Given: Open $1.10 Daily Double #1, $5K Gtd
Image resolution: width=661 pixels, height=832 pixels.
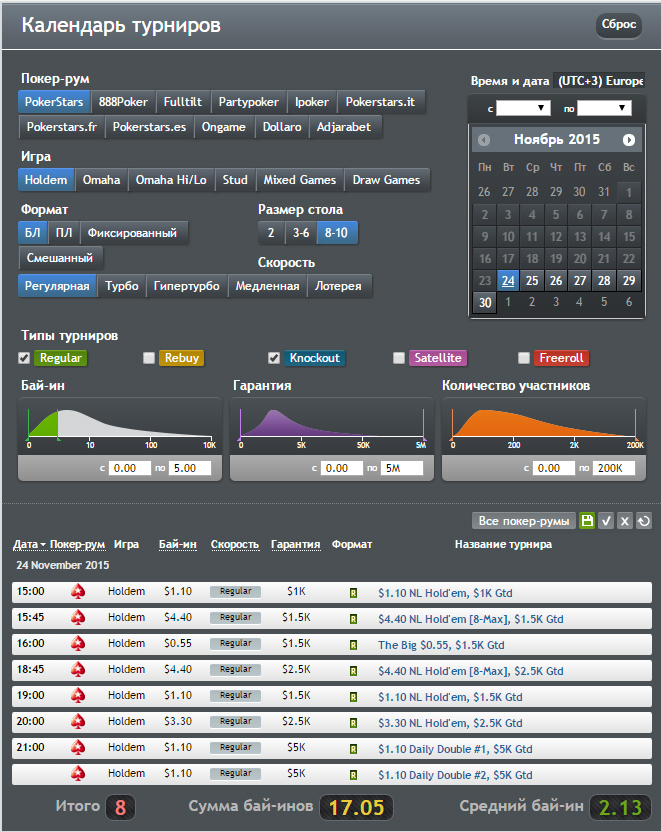Looking at the screenshot, I should tap(455, 749).
